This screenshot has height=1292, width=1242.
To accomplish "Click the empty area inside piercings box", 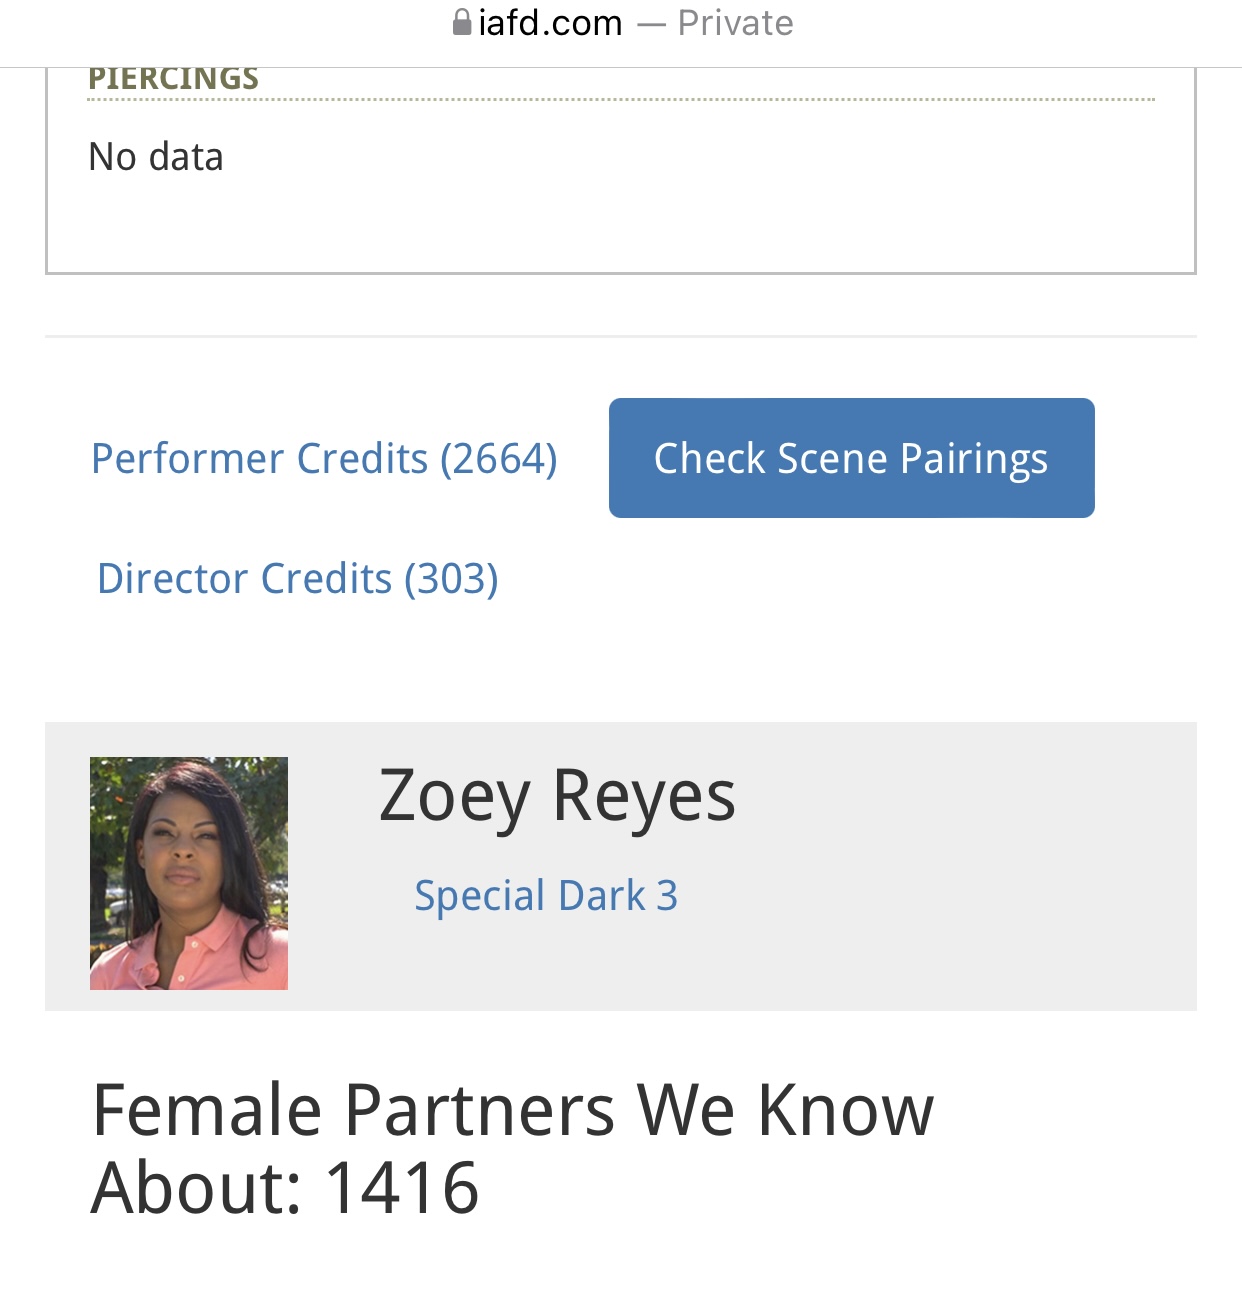I will [x=700, y=200].
